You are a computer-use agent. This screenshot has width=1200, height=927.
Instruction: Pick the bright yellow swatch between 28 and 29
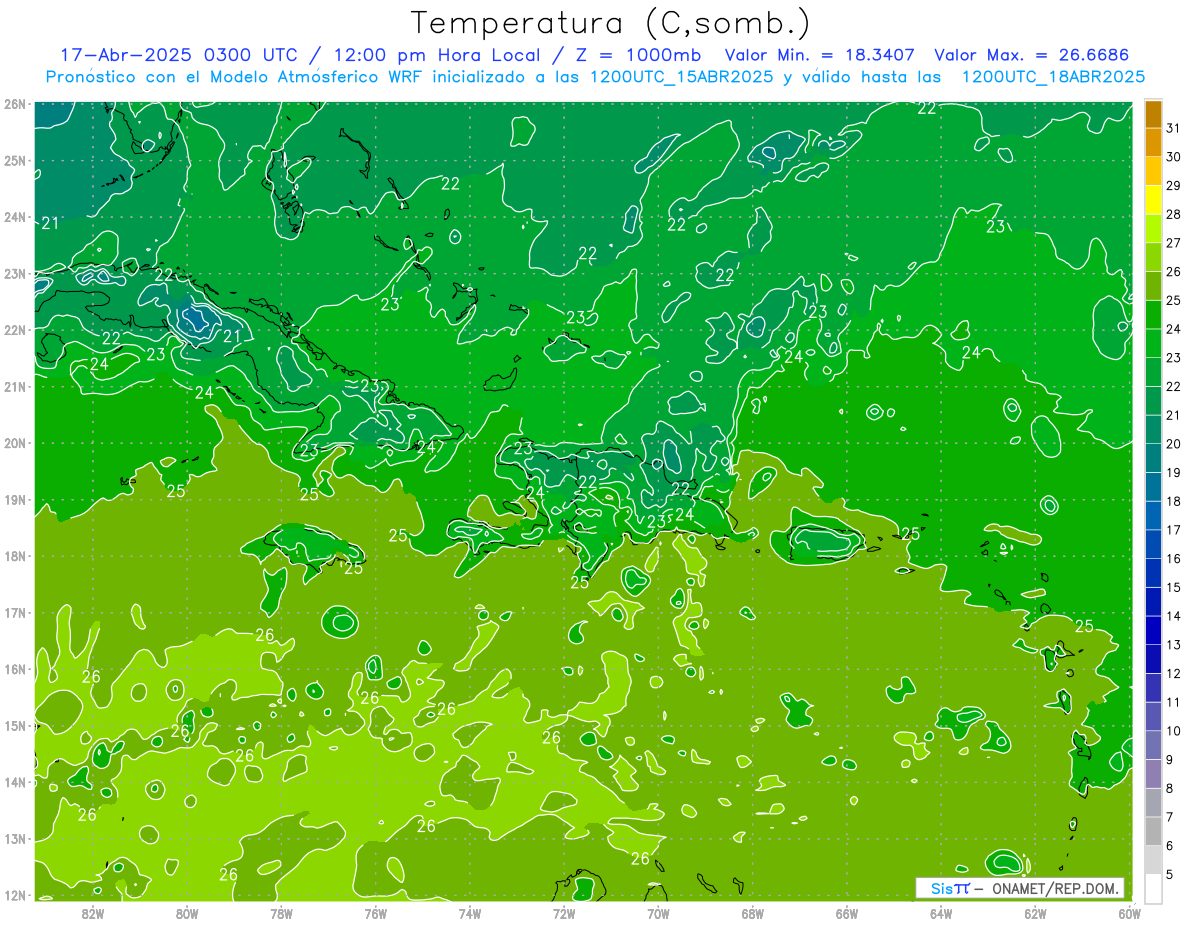point(1153,200)
